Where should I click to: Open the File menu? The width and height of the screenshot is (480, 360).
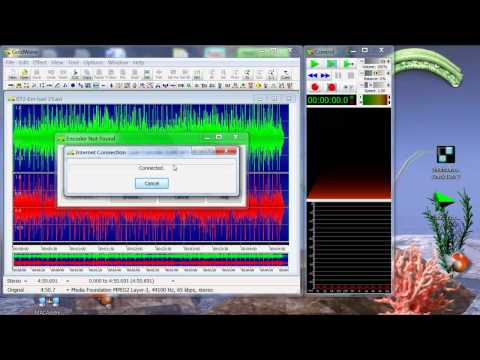pos(10,62)
